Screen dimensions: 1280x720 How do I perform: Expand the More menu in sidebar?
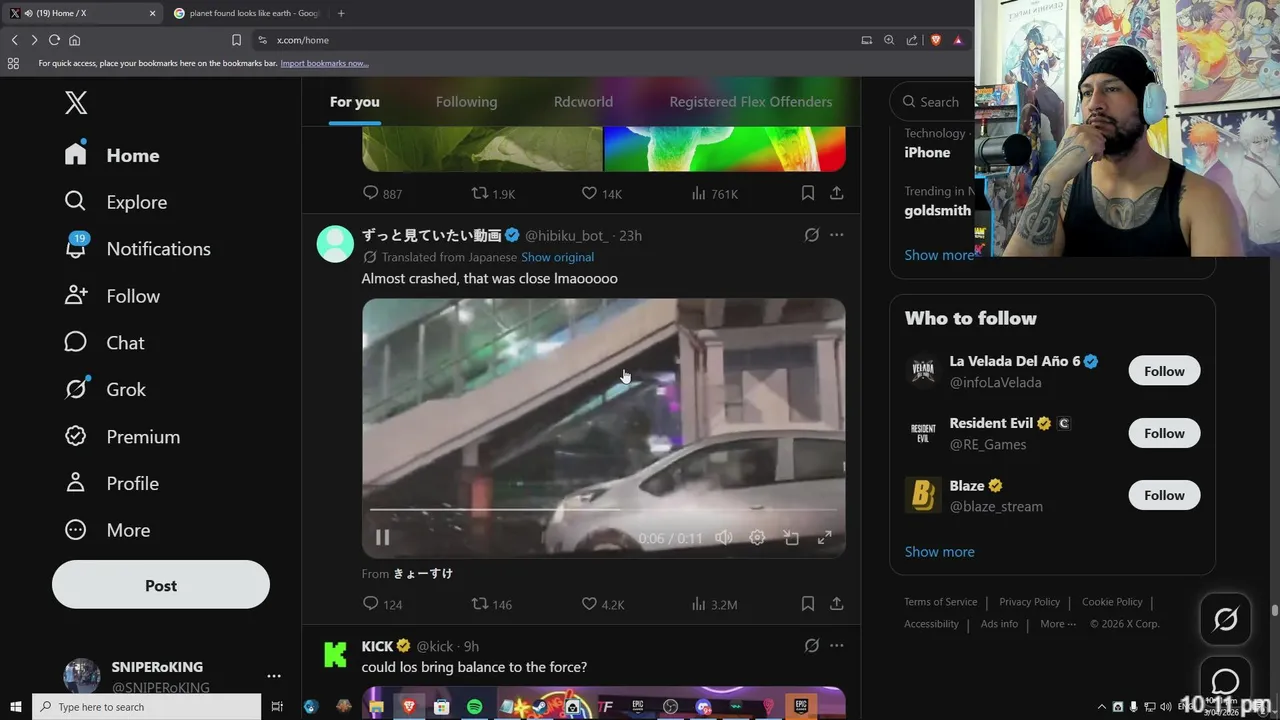coord(107,530)
